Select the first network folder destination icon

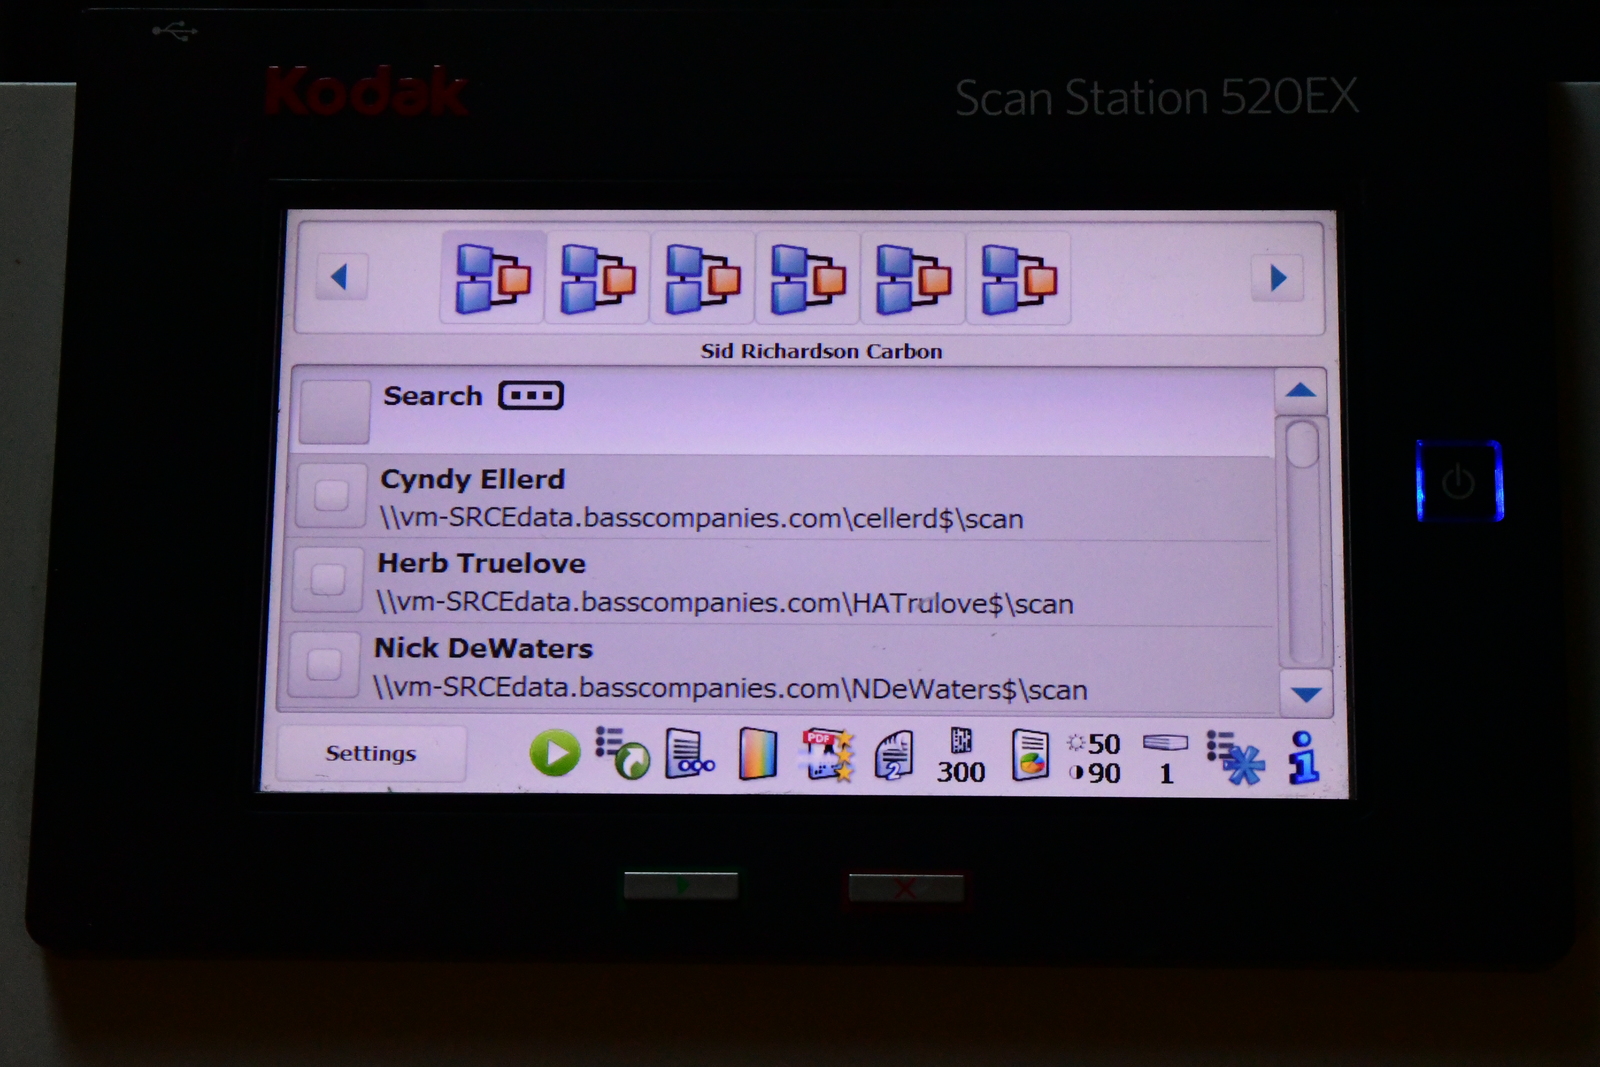[x=493, y=279]
